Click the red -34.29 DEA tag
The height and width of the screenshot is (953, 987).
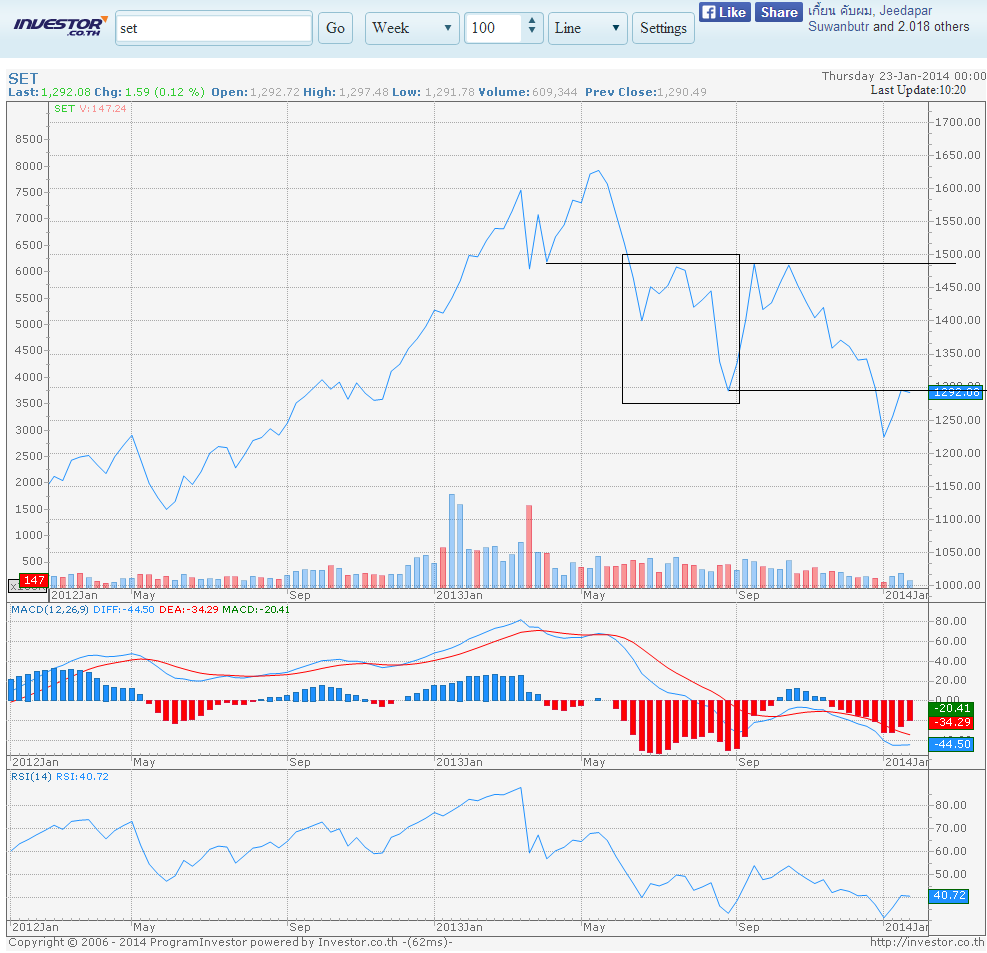point(952,722)
